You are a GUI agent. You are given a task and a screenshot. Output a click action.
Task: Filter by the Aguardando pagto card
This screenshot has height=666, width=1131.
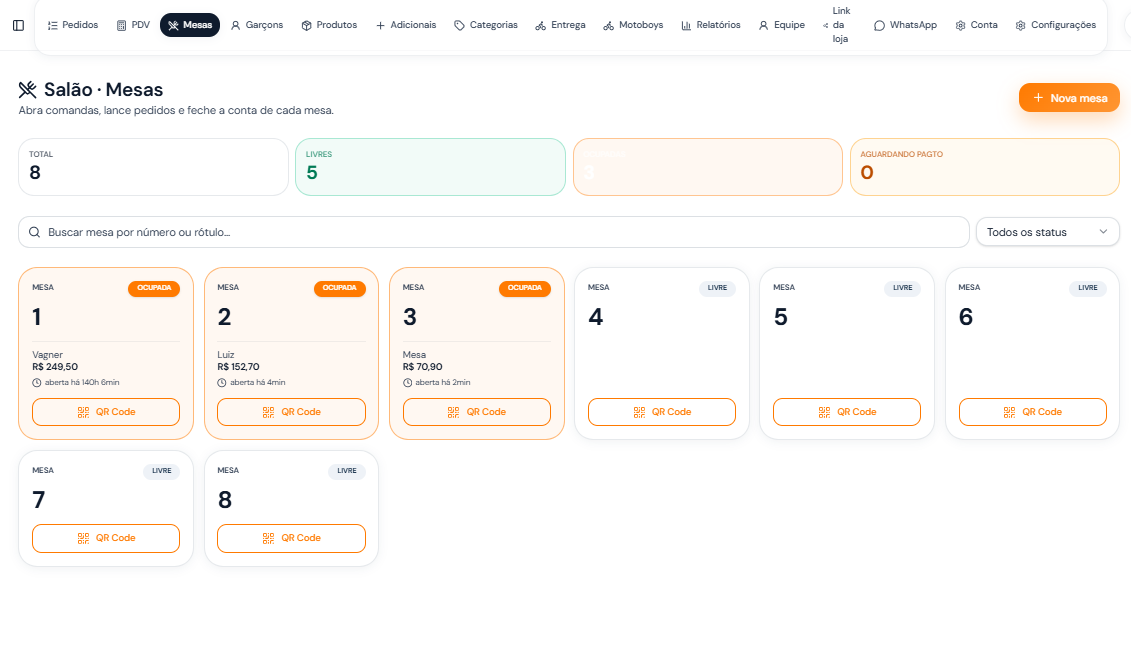tap(985, 167)
